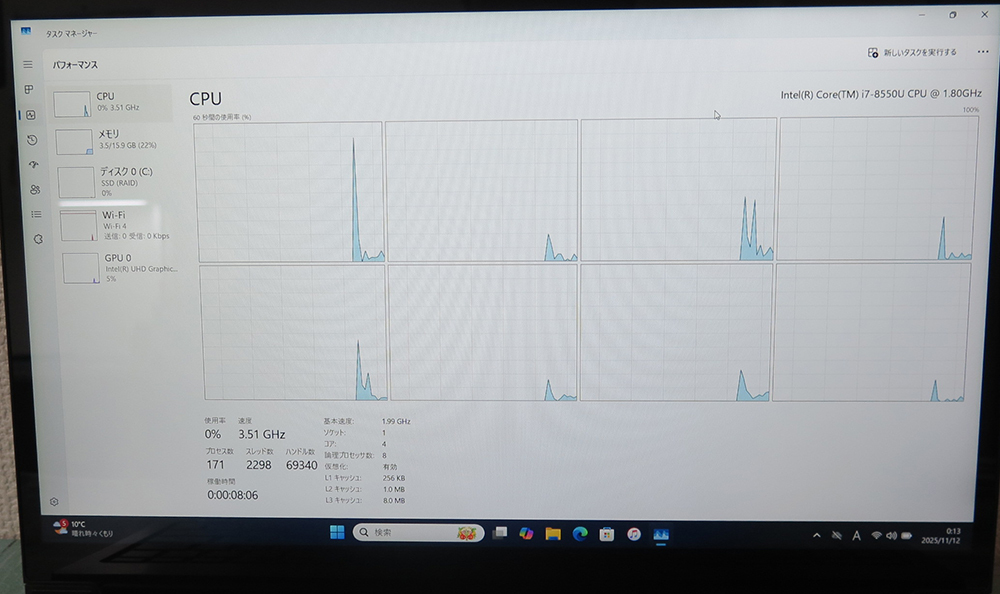Image resolution: width=1000 pixels, height=594 pixels.
Task: Click the handles count 69340
Action: (x=301, y=465)
